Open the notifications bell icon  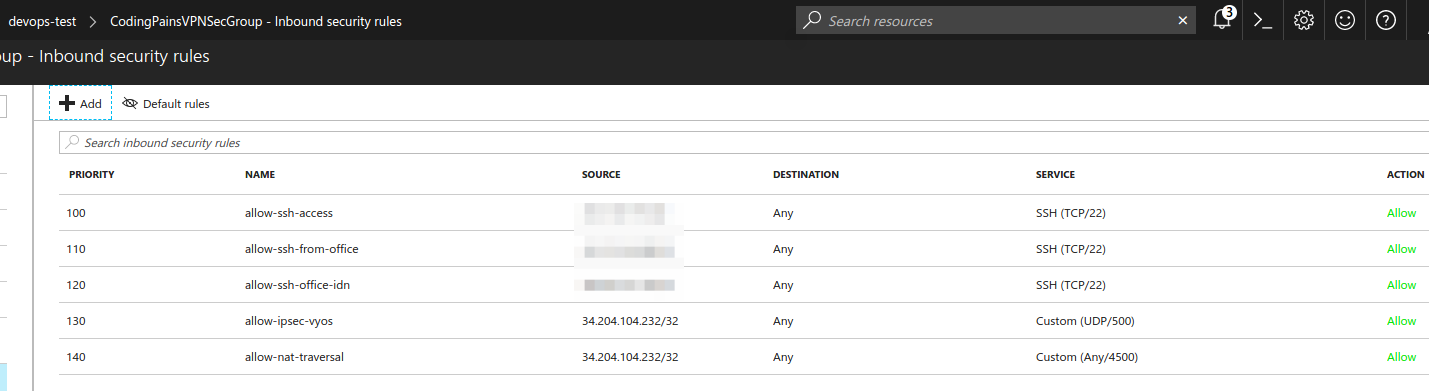tap(1222, 20)
